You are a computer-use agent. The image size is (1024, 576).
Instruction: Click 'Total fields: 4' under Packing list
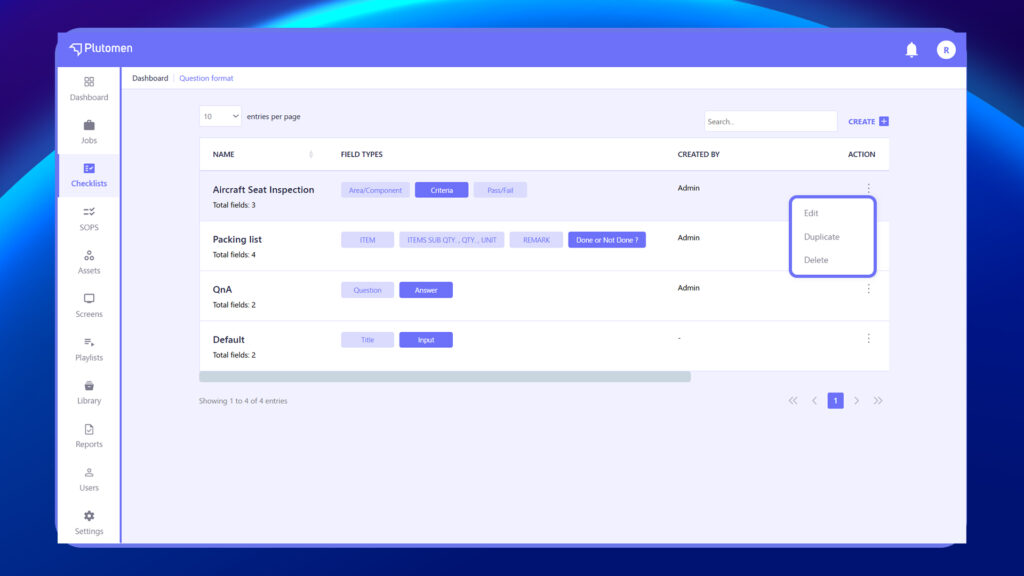point(234,255)
